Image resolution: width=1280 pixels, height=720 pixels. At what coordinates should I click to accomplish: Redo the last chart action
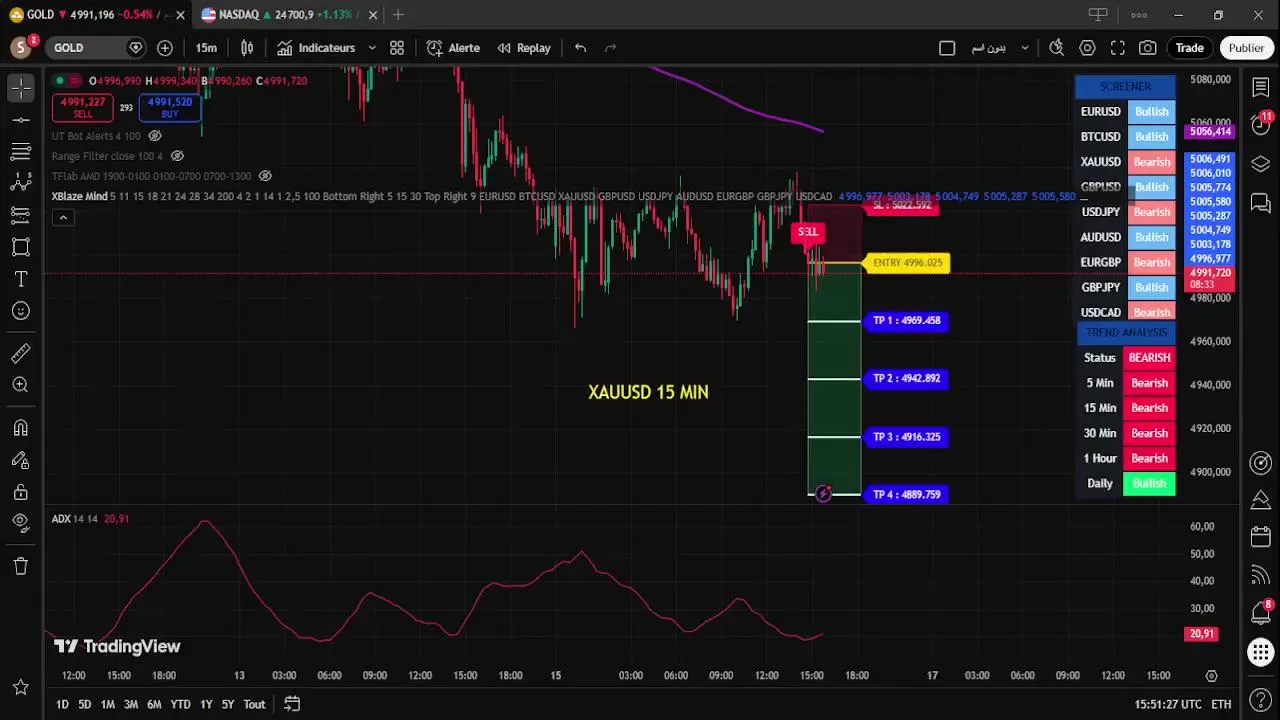pos(611,48)
